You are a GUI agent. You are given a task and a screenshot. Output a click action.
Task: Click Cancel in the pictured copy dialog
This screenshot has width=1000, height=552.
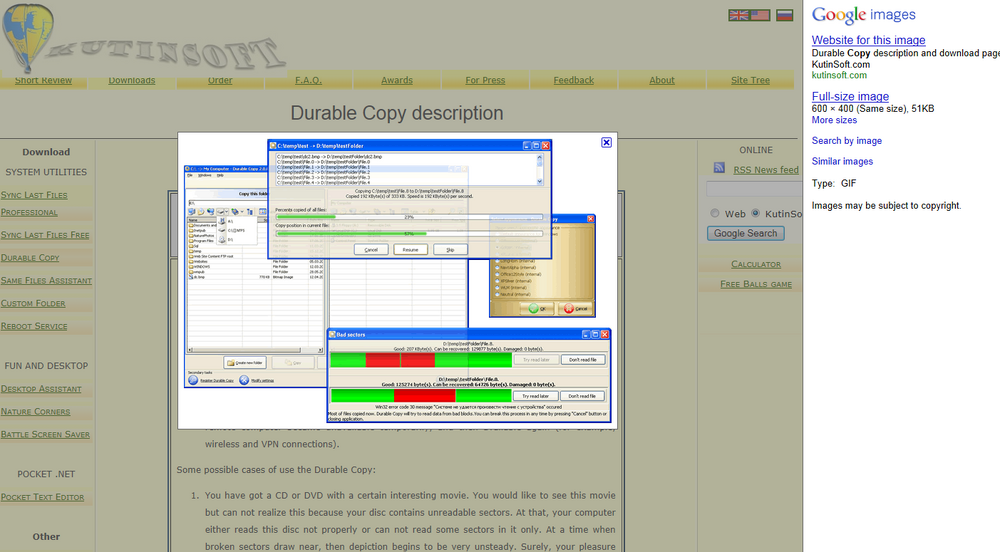[x=371, y=250]
